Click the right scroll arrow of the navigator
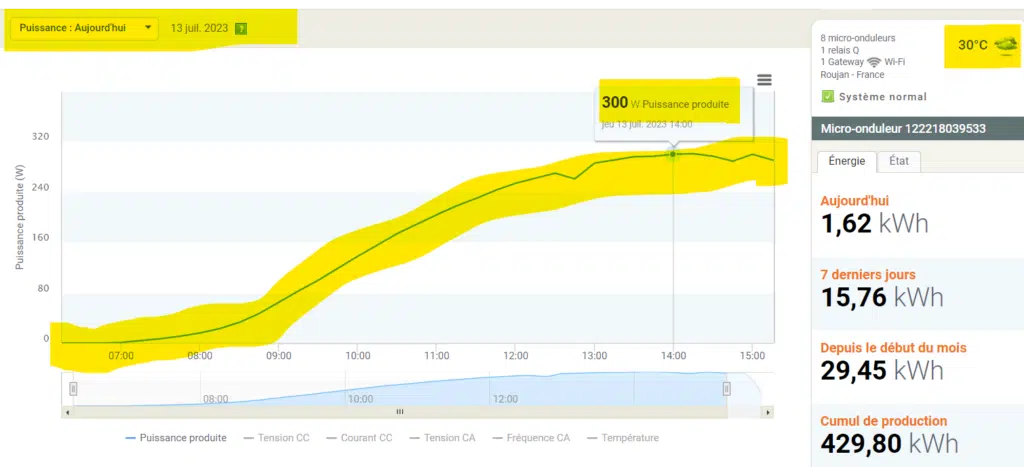 (767, 411)
